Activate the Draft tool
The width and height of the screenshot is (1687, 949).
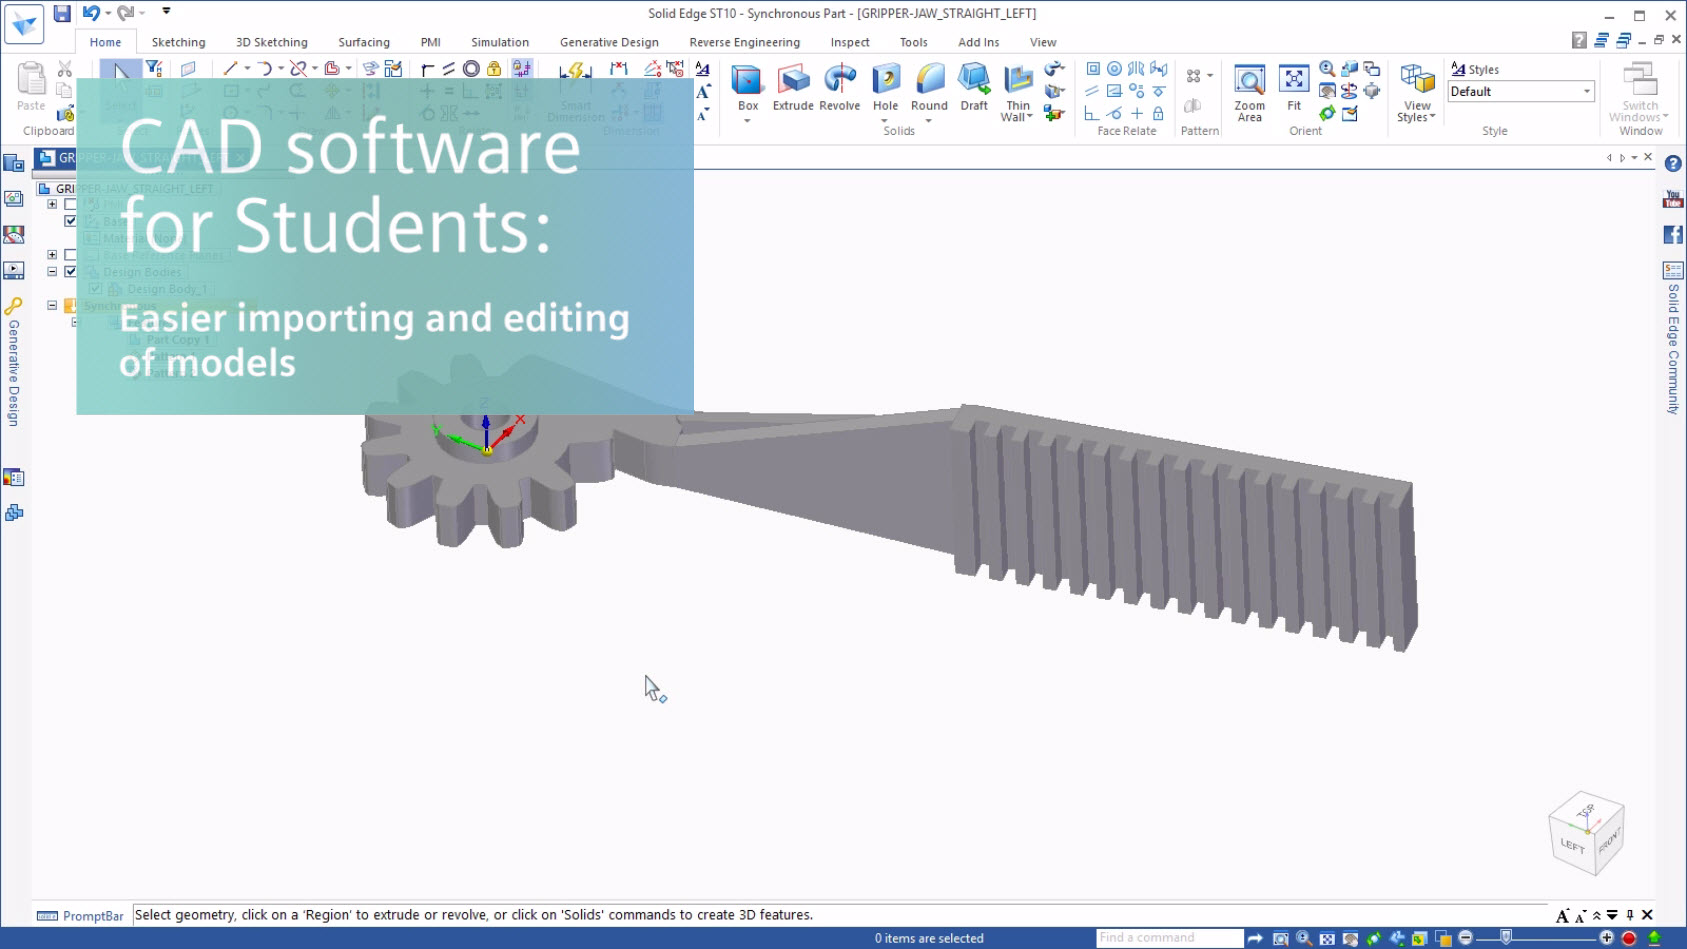click(973, 90)
